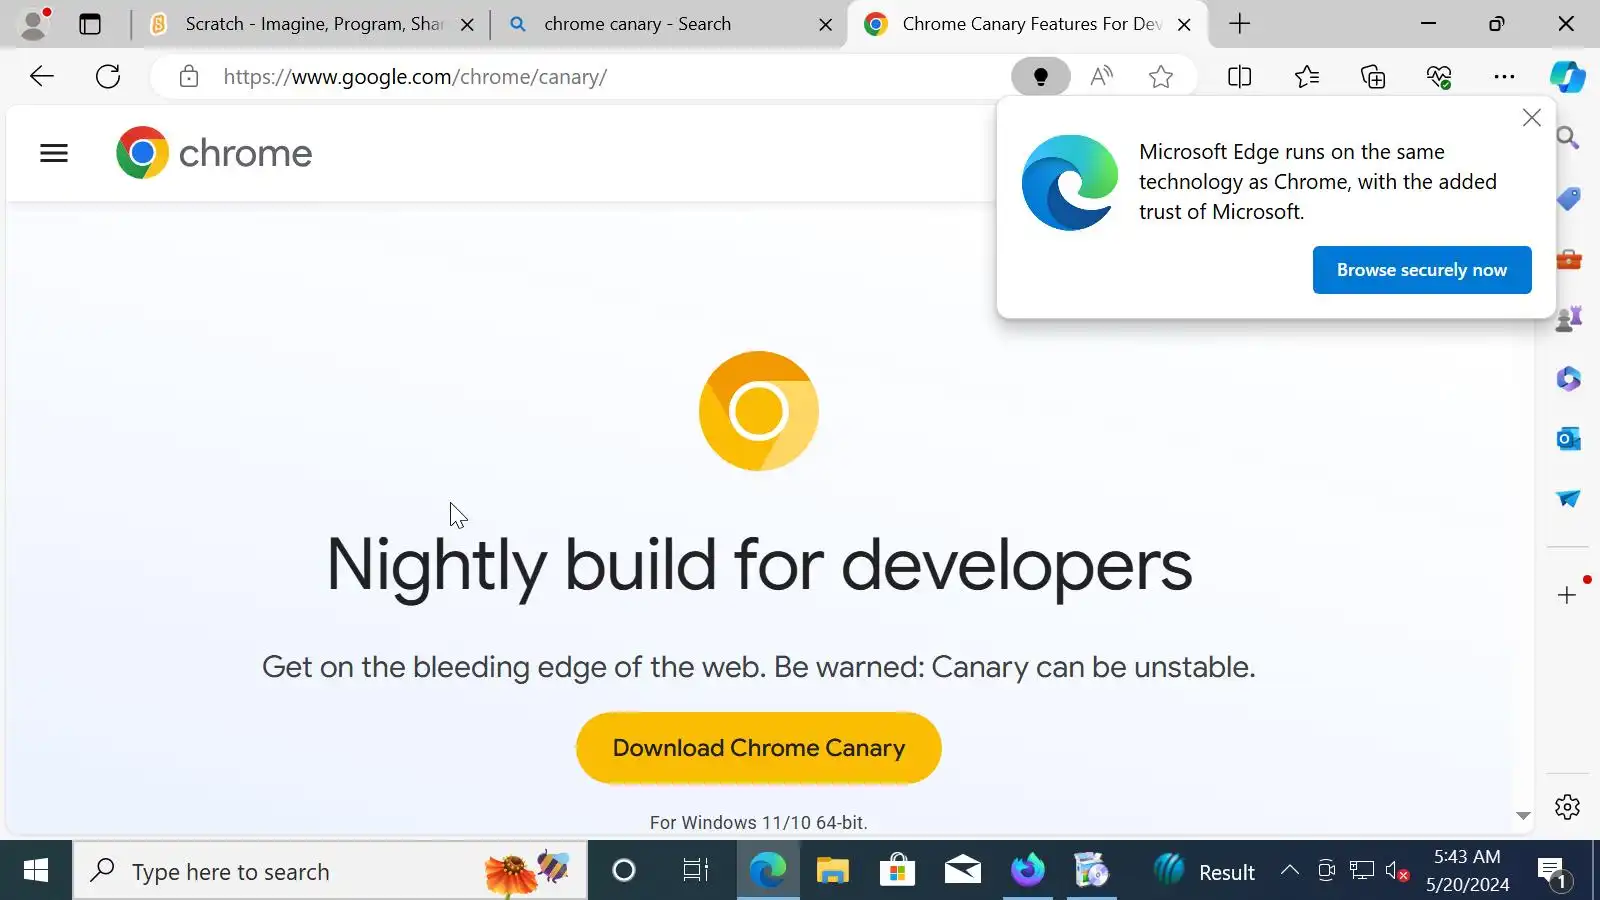
Task: Go back to previous page
Action: pos(41,76)
